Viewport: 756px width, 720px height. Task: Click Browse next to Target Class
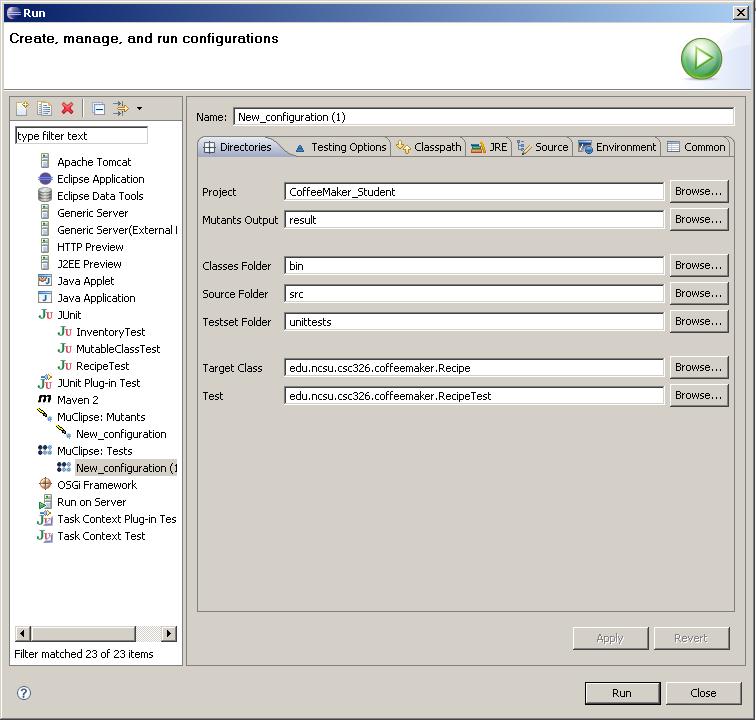[697, 367]
